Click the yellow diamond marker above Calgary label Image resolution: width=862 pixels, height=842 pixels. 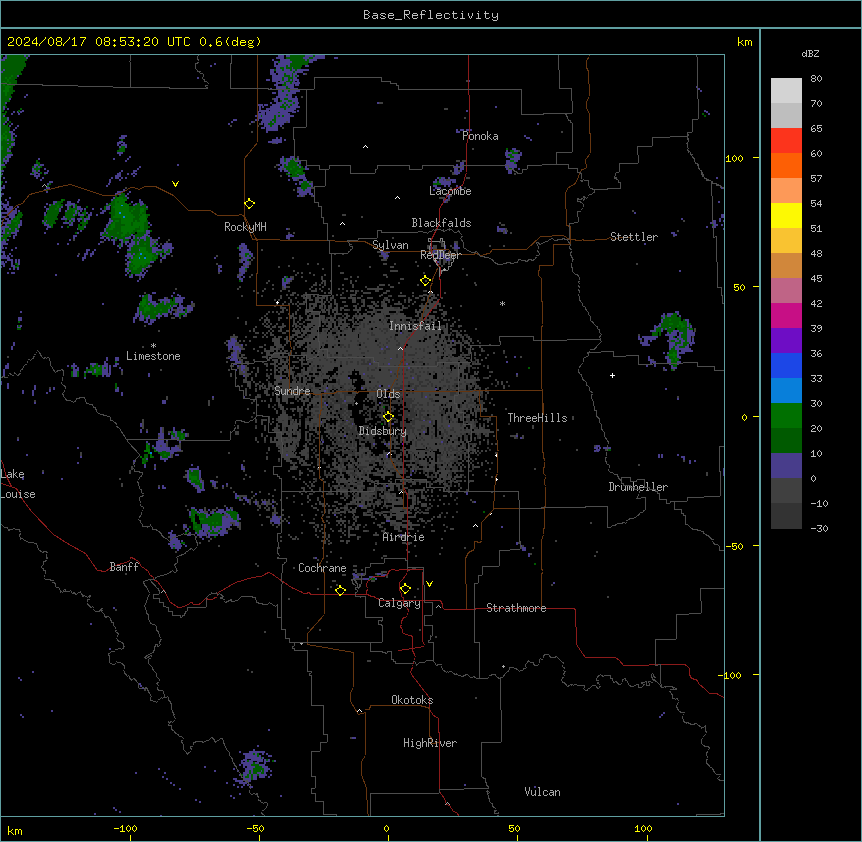pyautogui.click(x=405, y=589)
